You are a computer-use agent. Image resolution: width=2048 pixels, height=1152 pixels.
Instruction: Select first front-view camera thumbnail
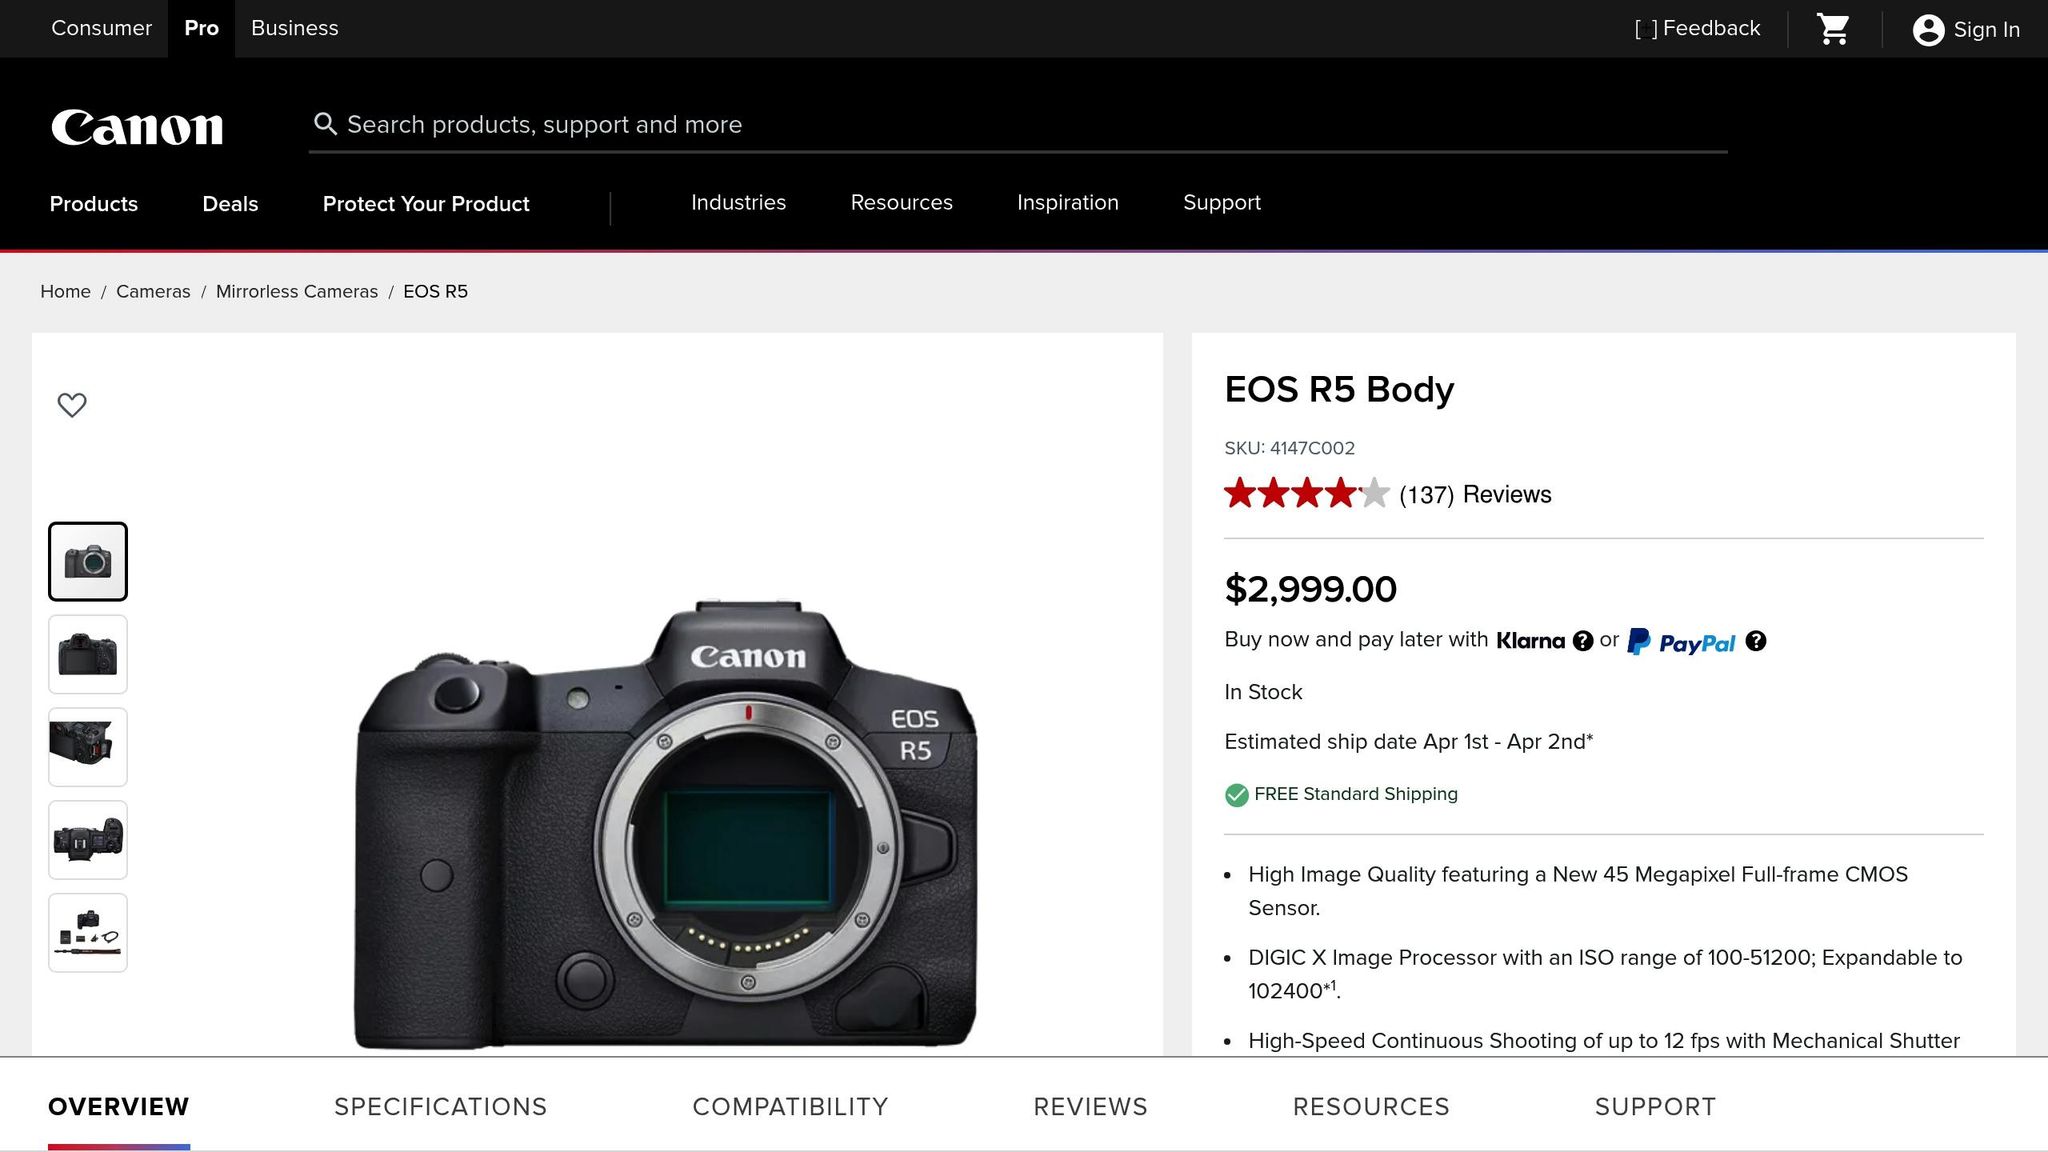point(88,561)
